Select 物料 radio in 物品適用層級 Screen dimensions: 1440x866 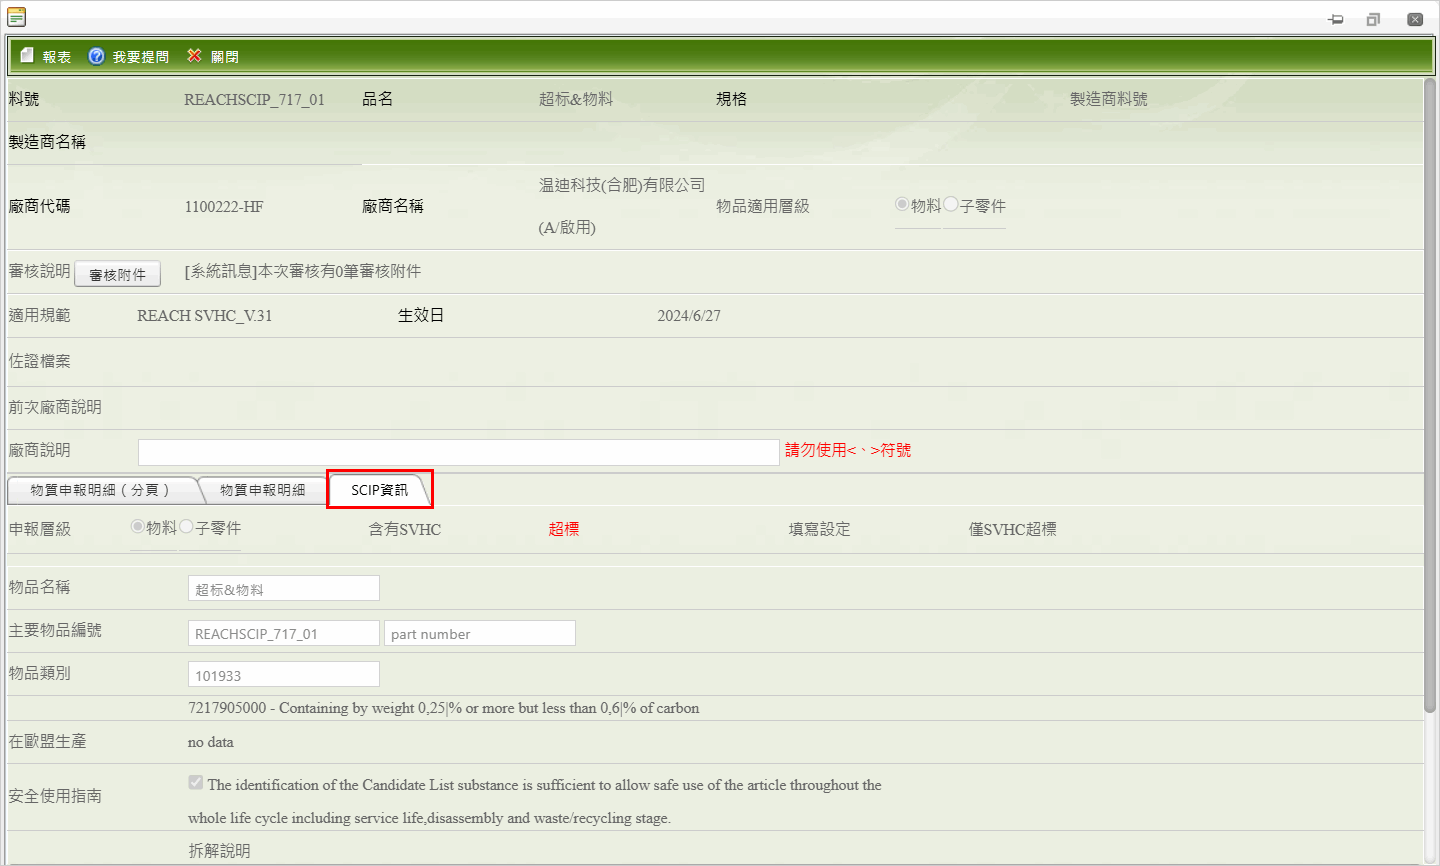coord(902,204)
